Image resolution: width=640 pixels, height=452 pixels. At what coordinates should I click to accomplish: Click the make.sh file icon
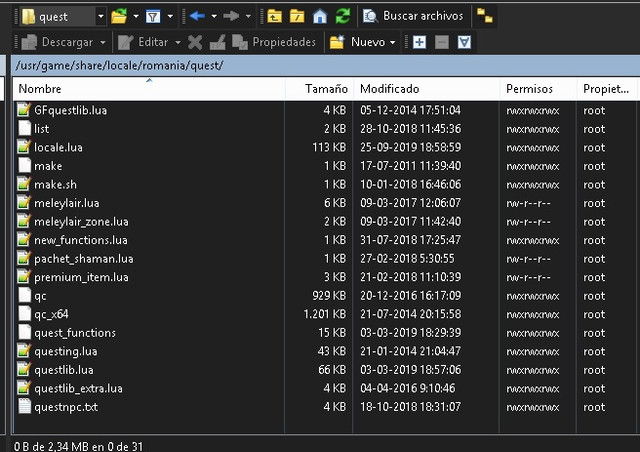point(24,184)
